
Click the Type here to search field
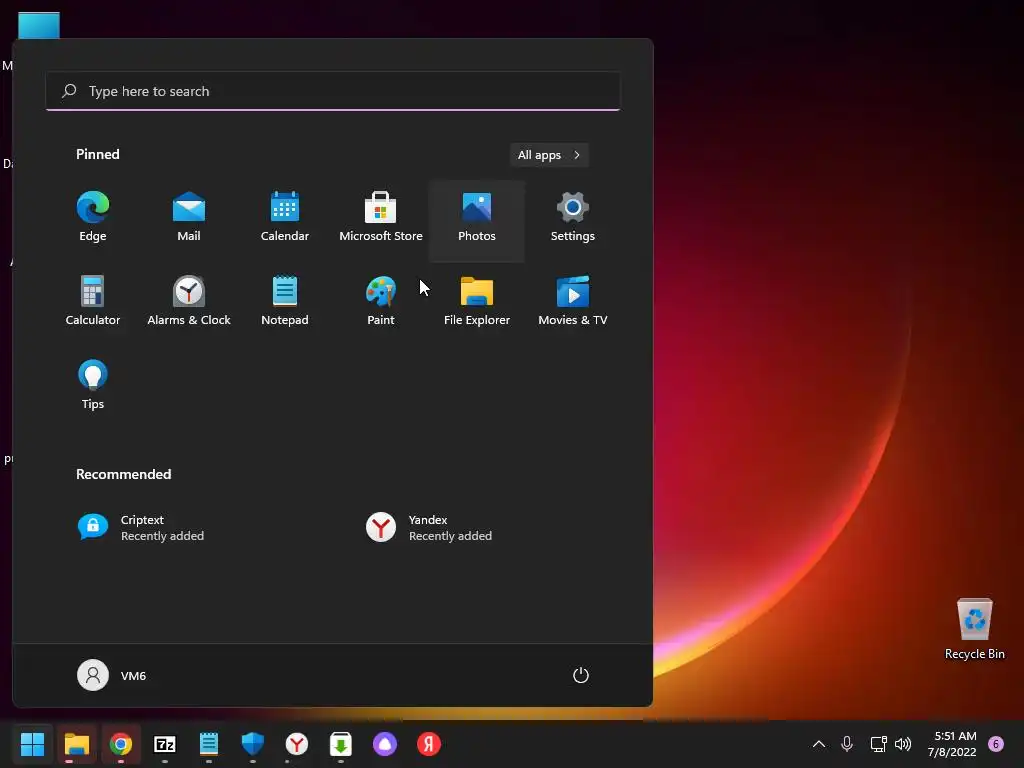pyautogui.click(x=333, y=91)
